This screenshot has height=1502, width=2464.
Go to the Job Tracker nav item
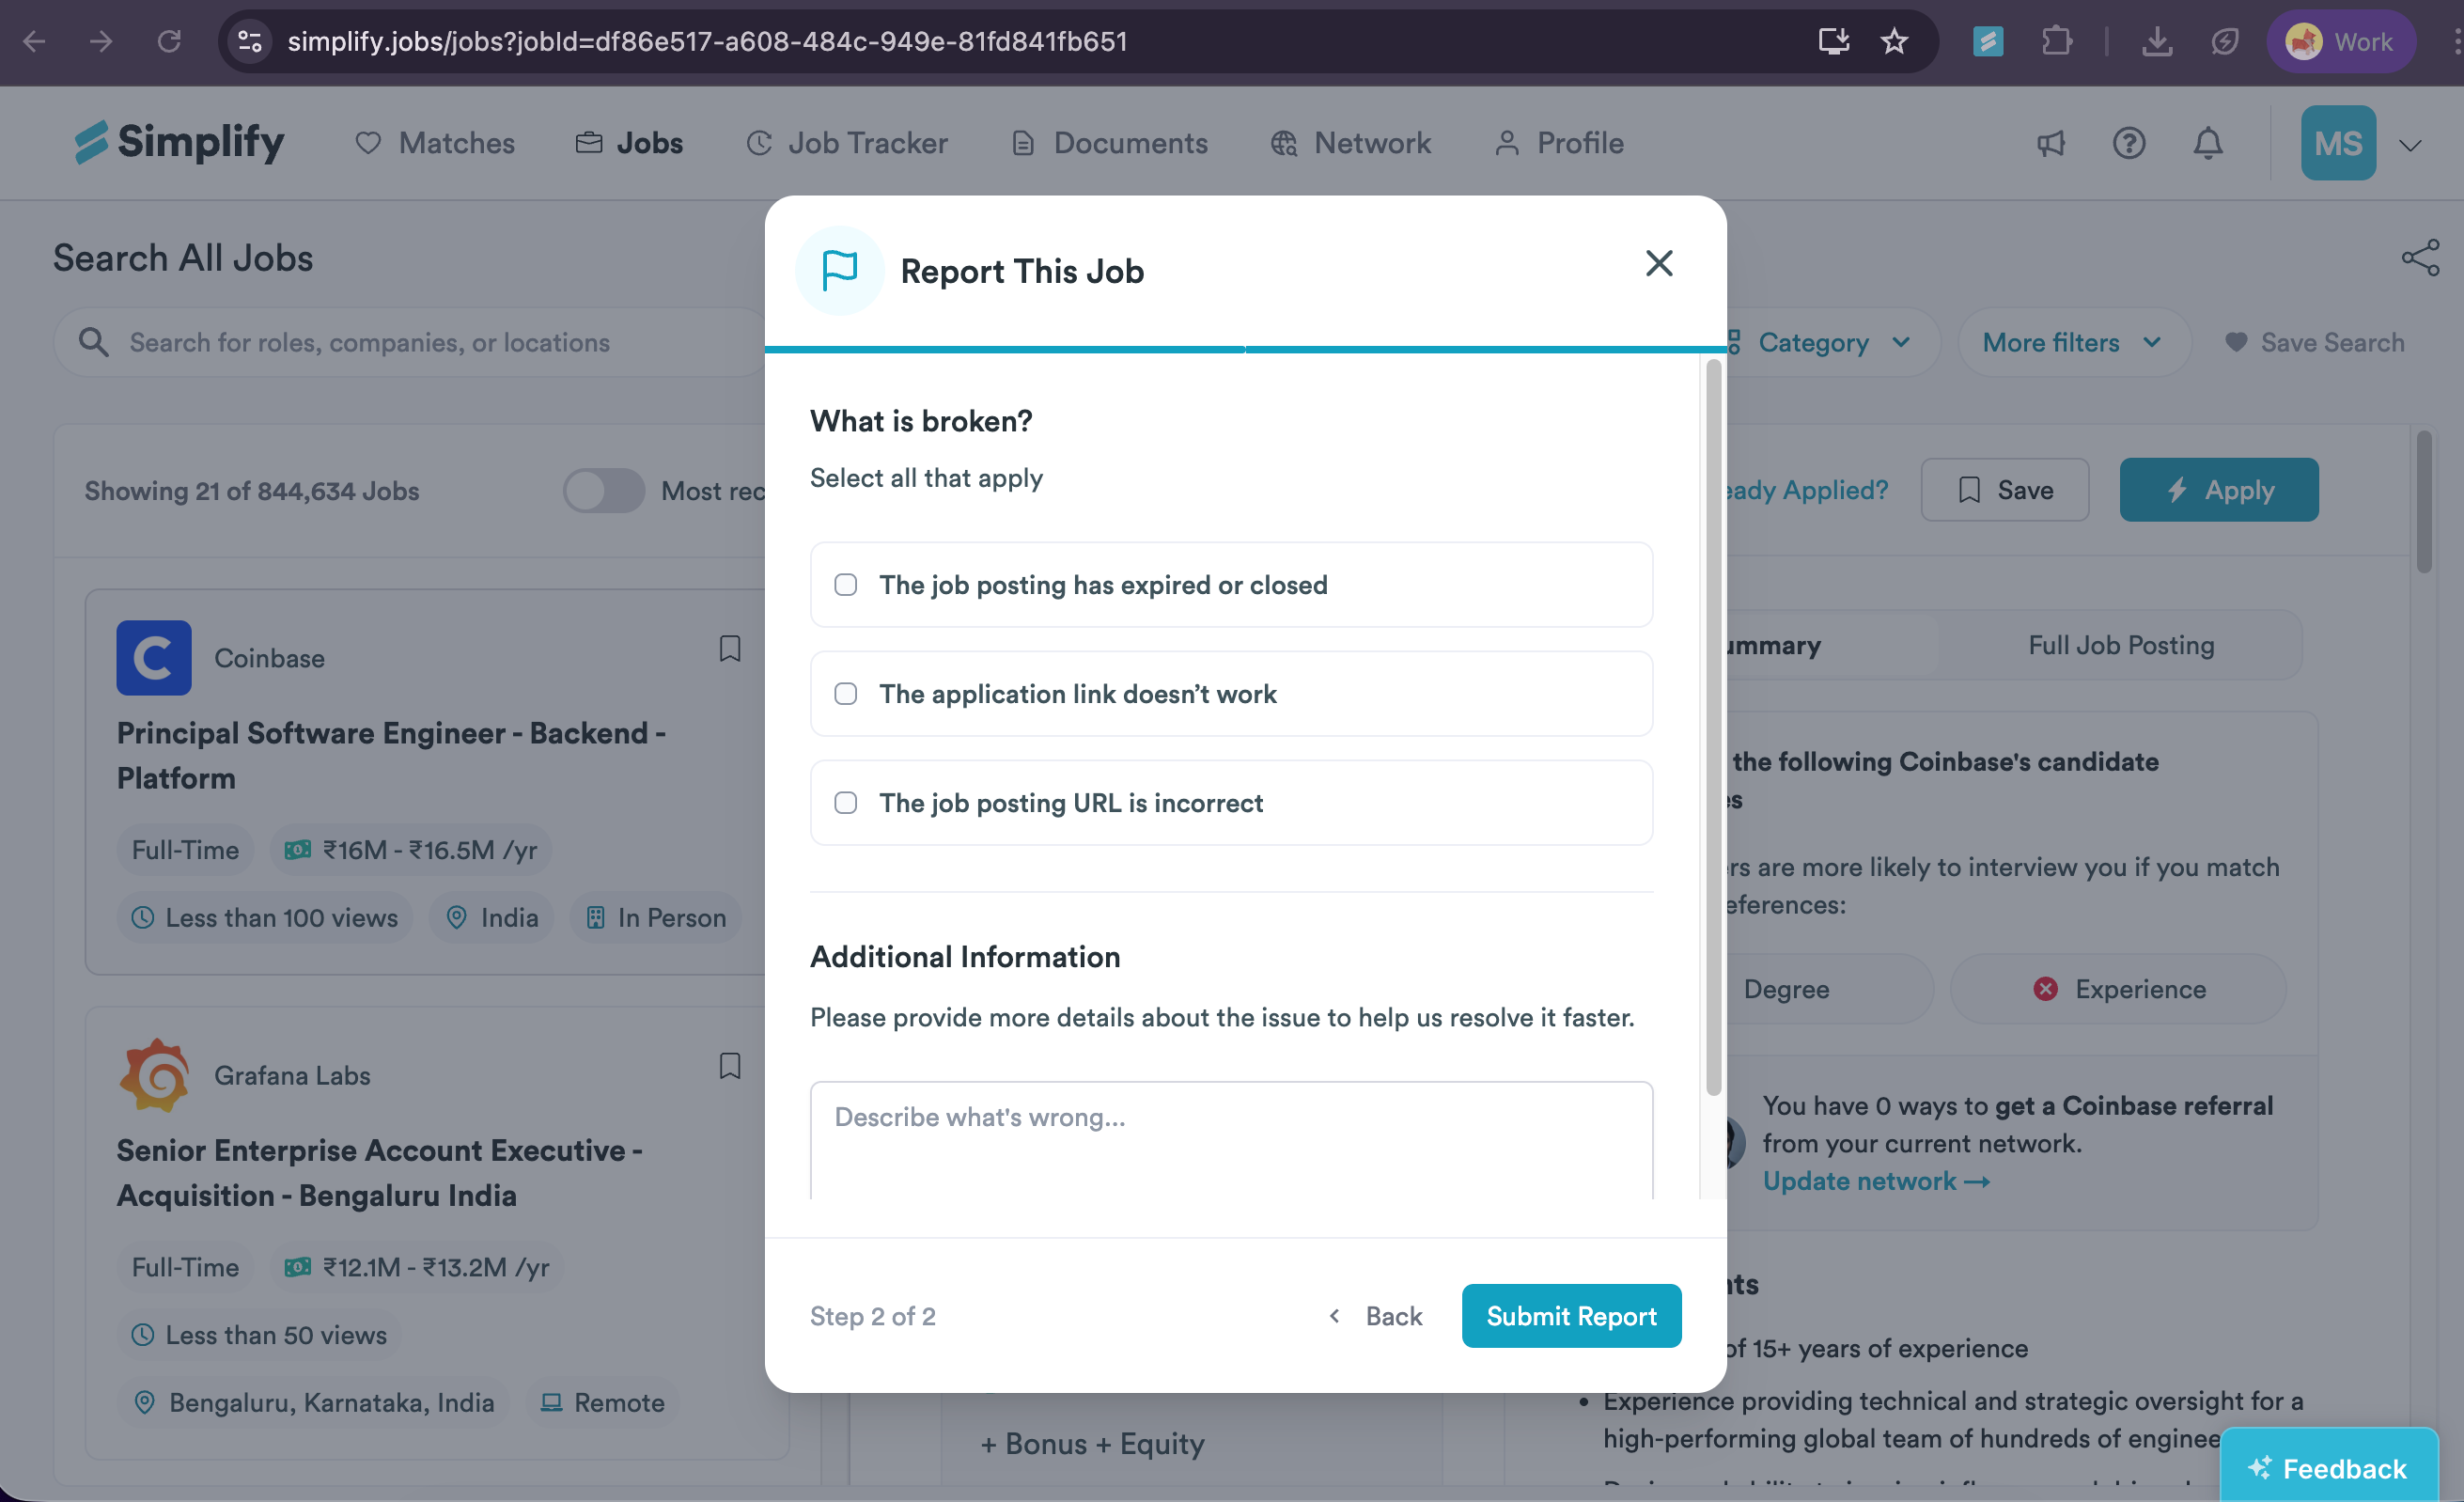pos(847,143)
